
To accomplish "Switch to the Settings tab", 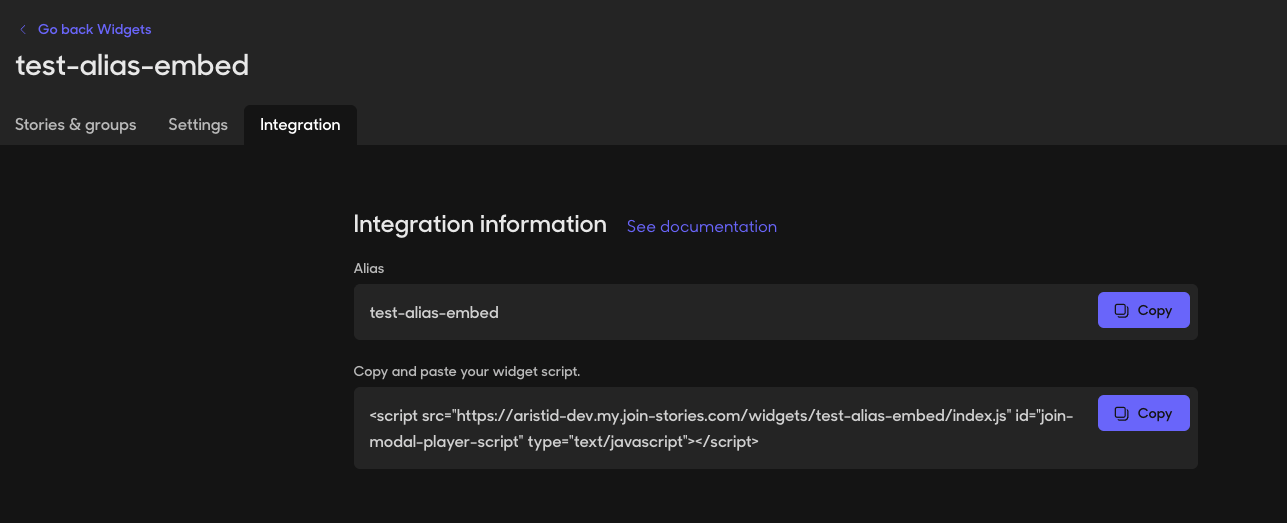I will [198, 125].
